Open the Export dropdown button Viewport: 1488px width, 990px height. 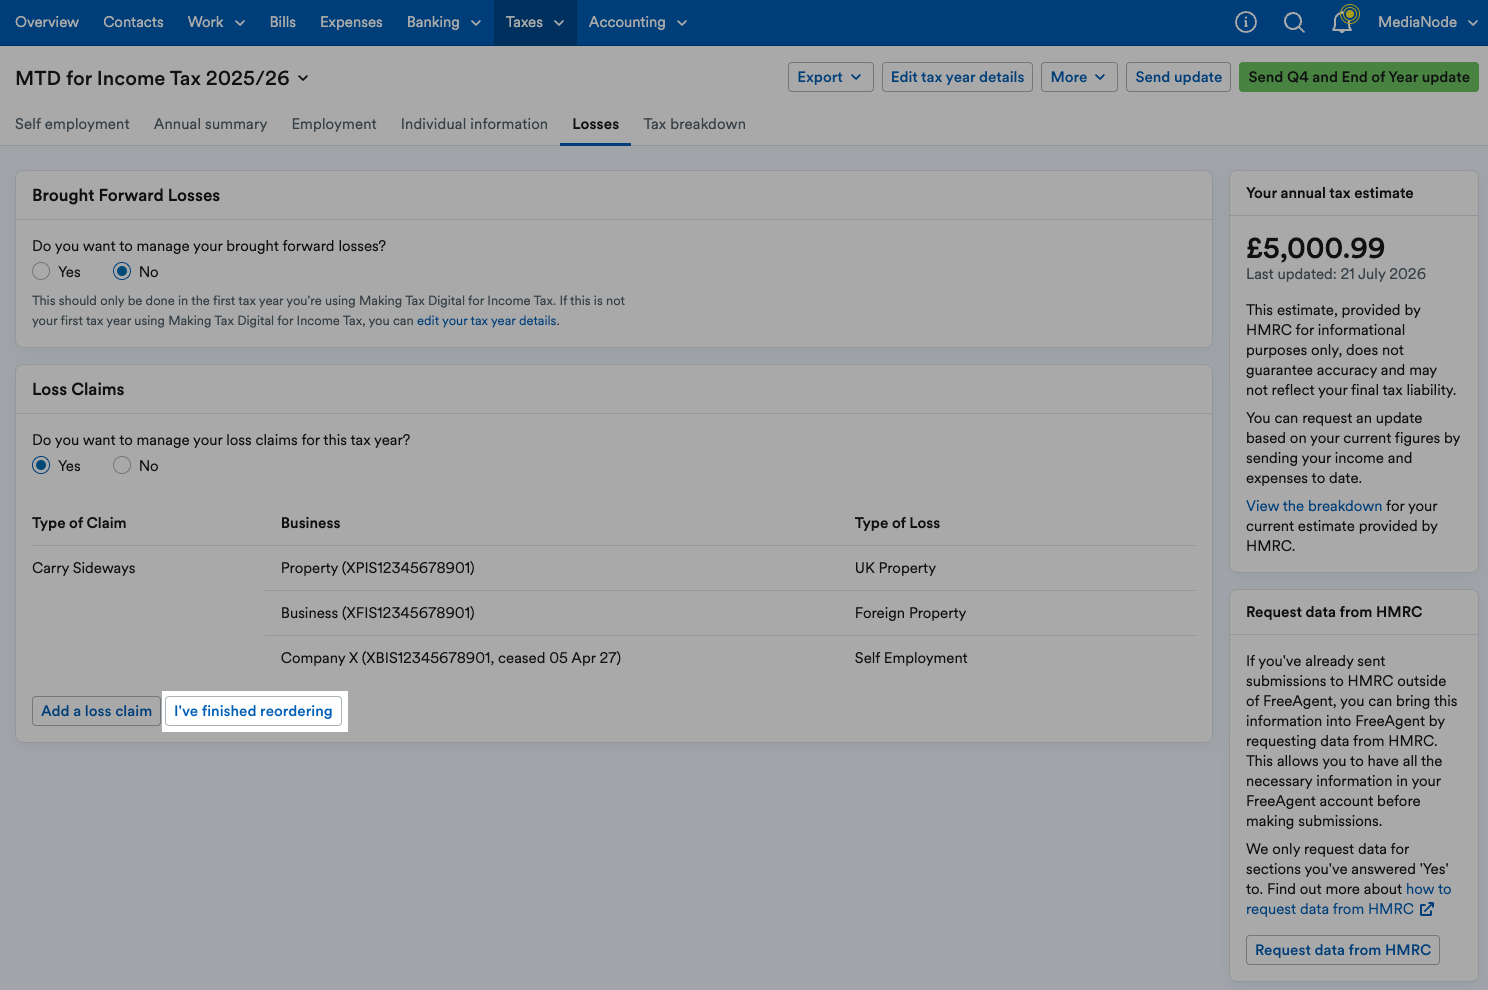tap(830, 77)
